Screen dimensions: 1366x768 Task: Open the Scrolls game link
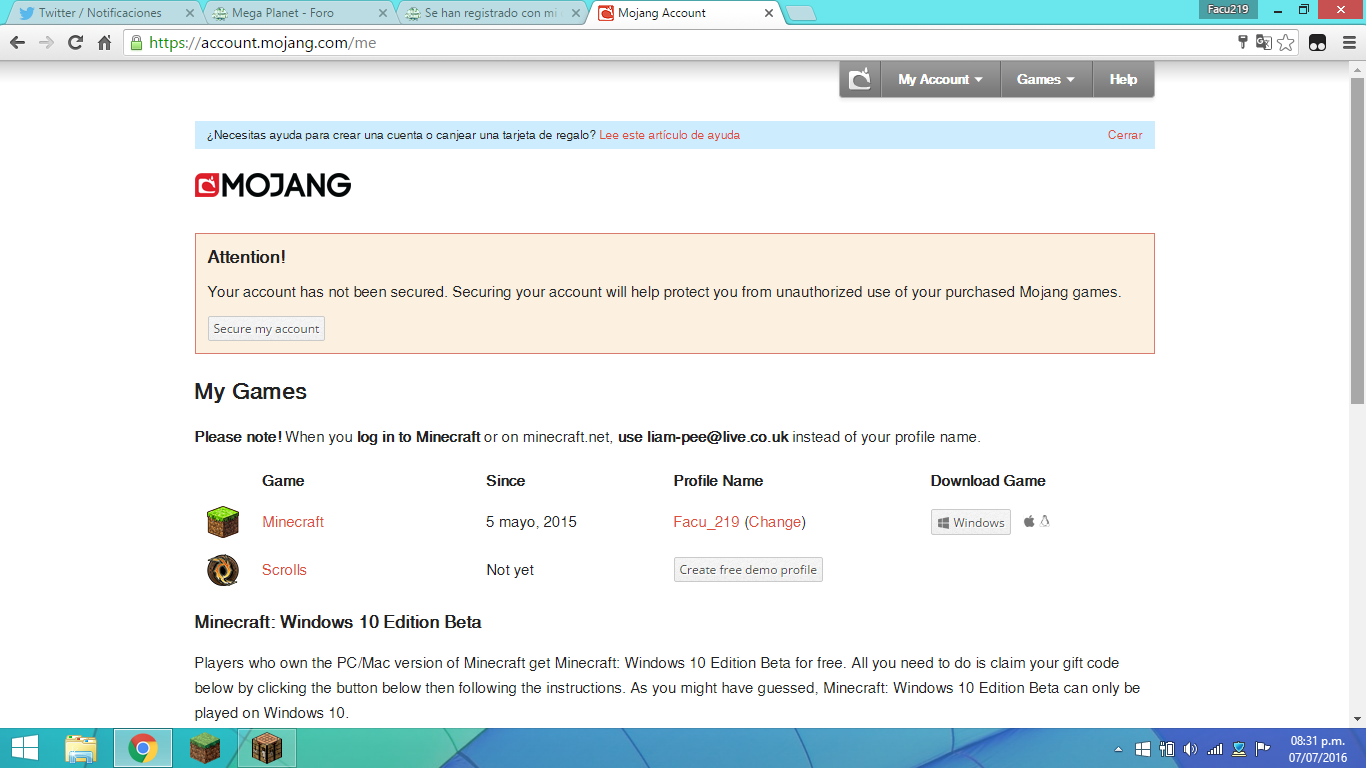point(284,570)
